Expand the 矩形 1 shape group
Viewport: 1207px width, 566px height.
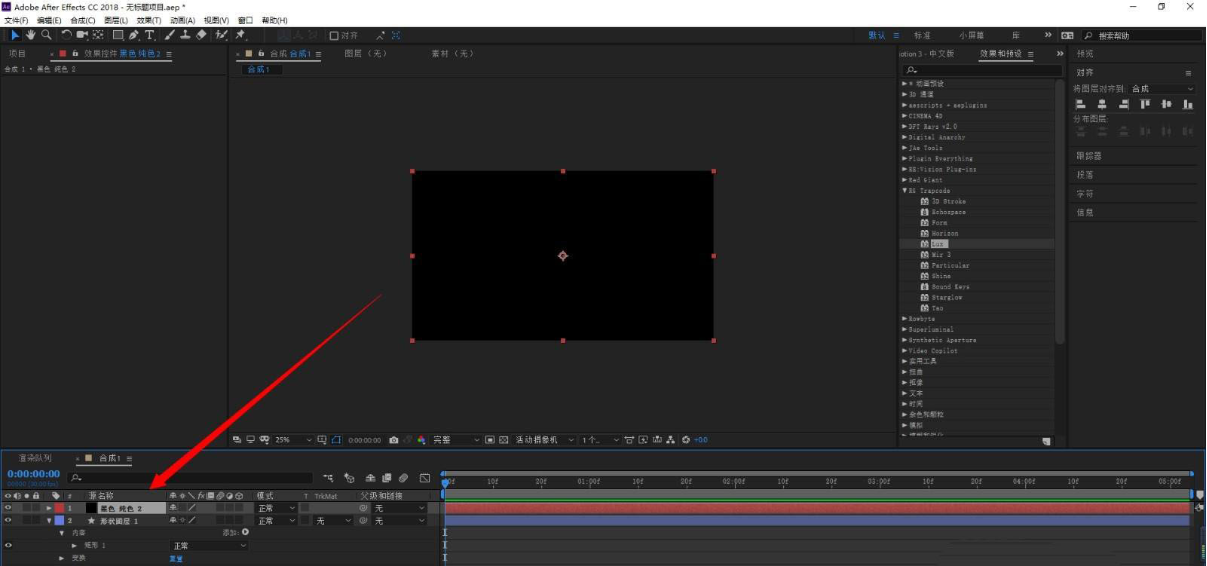(74, 546)
